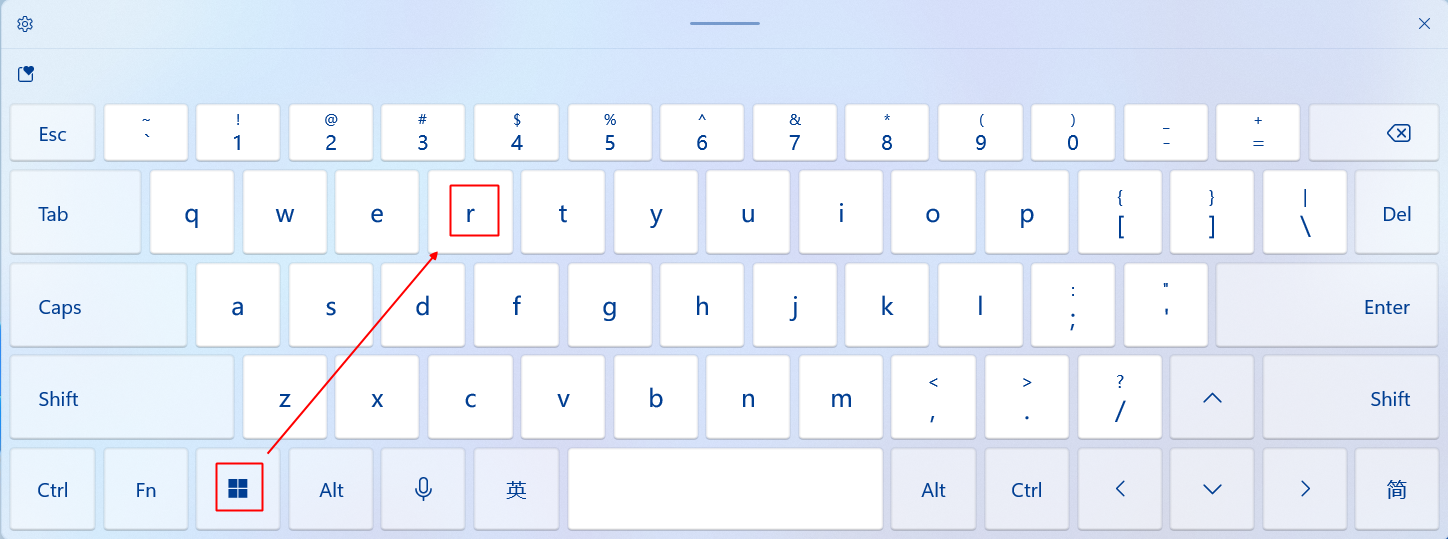Tap the left arrow key

tap(1120, 489)
